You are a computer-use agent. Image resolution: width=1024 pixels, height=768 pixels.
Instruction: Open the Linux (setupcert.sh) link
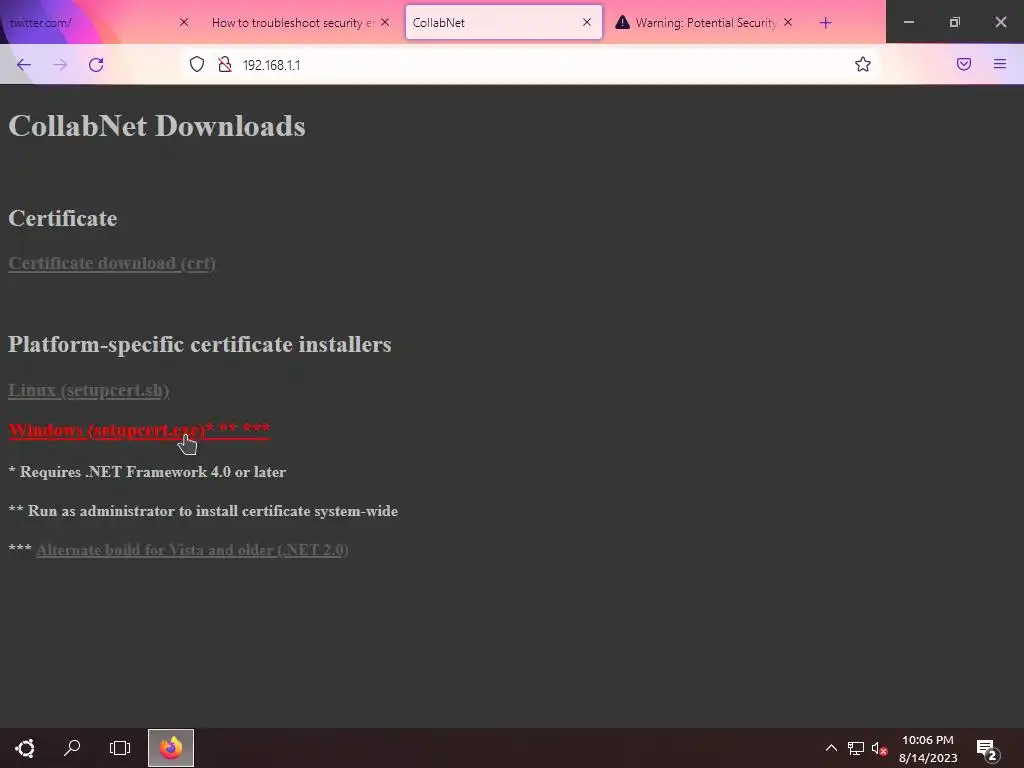tap(89, 390)
